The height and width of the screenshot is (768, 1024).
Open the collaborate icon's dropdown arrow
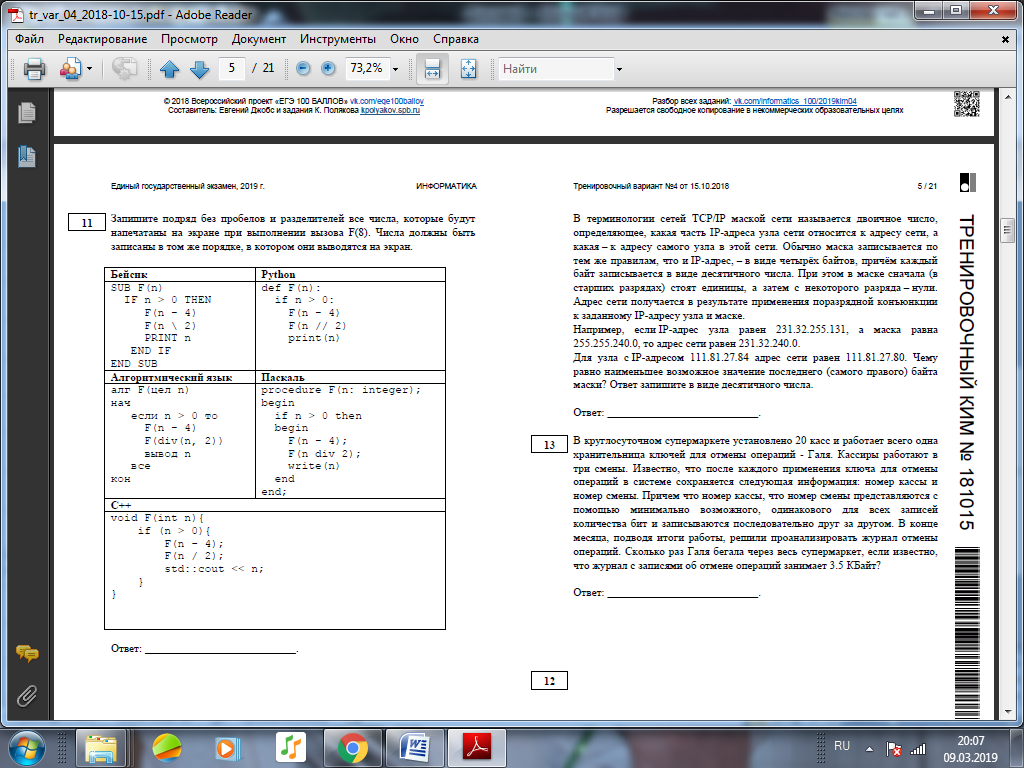tap(89, 69)
